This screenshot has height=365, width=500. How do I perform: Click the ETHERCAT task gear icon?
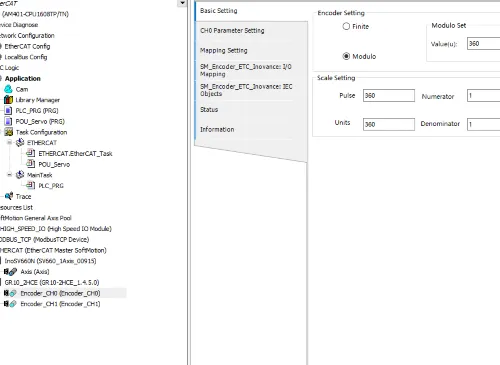pos(20,142)
